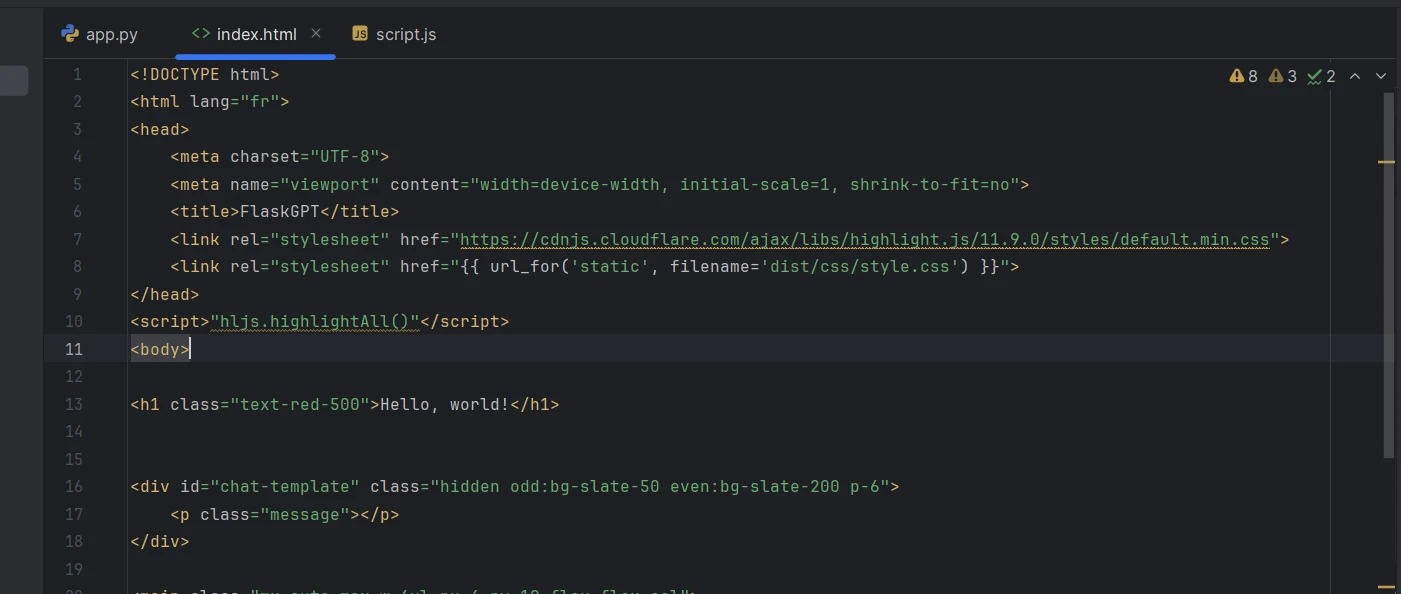
Task: Click the upper yellow warning stripe marker
Action: tap(1386, 160)
